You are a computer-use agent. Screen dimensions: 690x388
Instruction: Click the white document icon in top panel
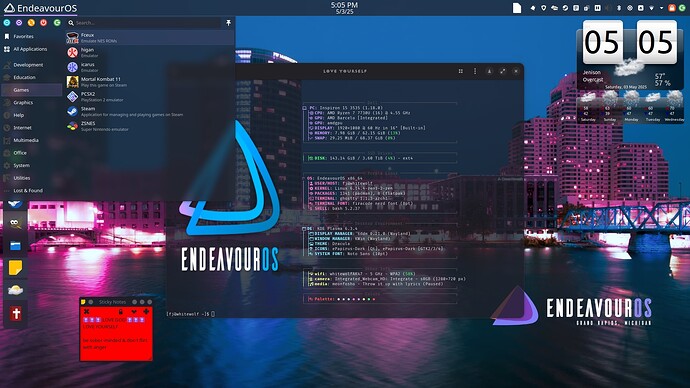pos(517,8)
